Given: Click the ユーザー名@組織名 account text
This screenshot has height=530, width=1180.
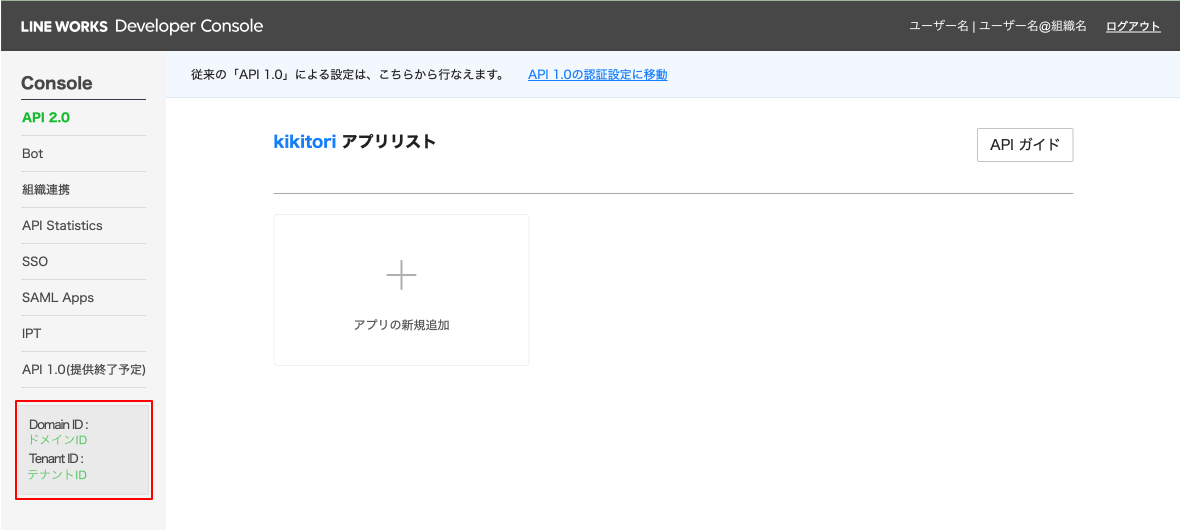Looking at the screenshot, I should 1032,26.
